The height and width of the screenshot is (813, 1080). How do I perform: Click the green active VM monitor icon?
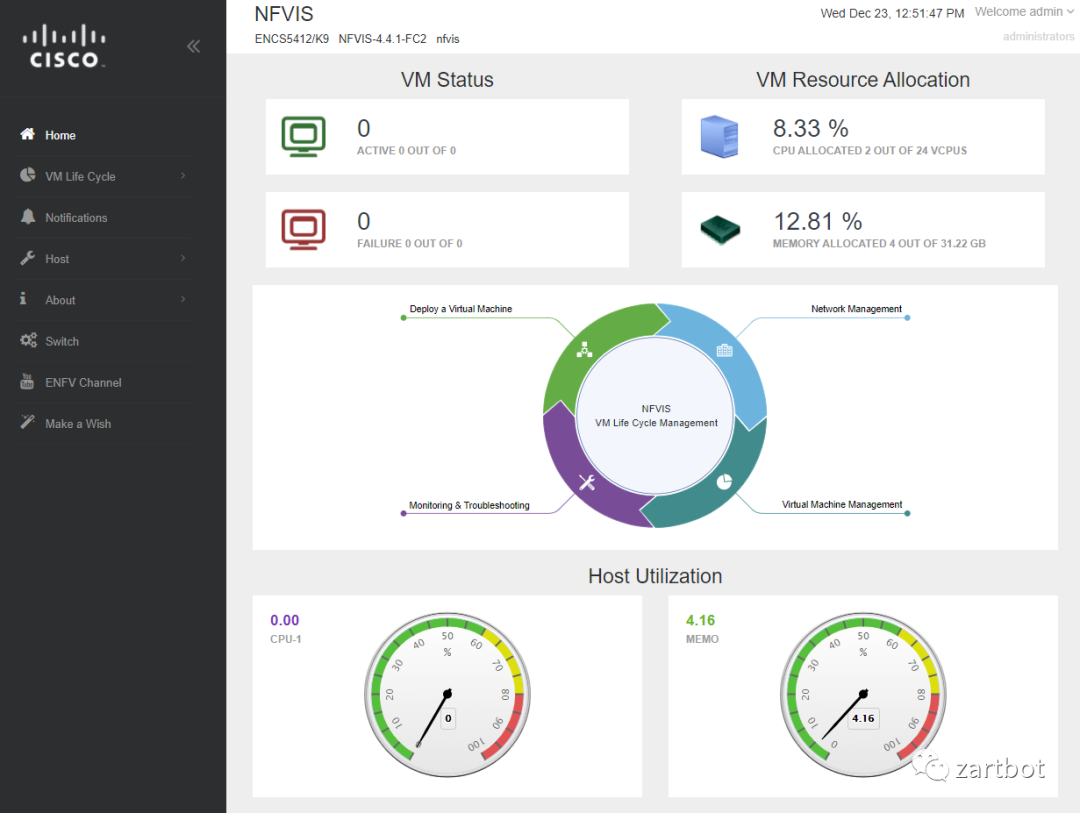(x=303, y=136)
